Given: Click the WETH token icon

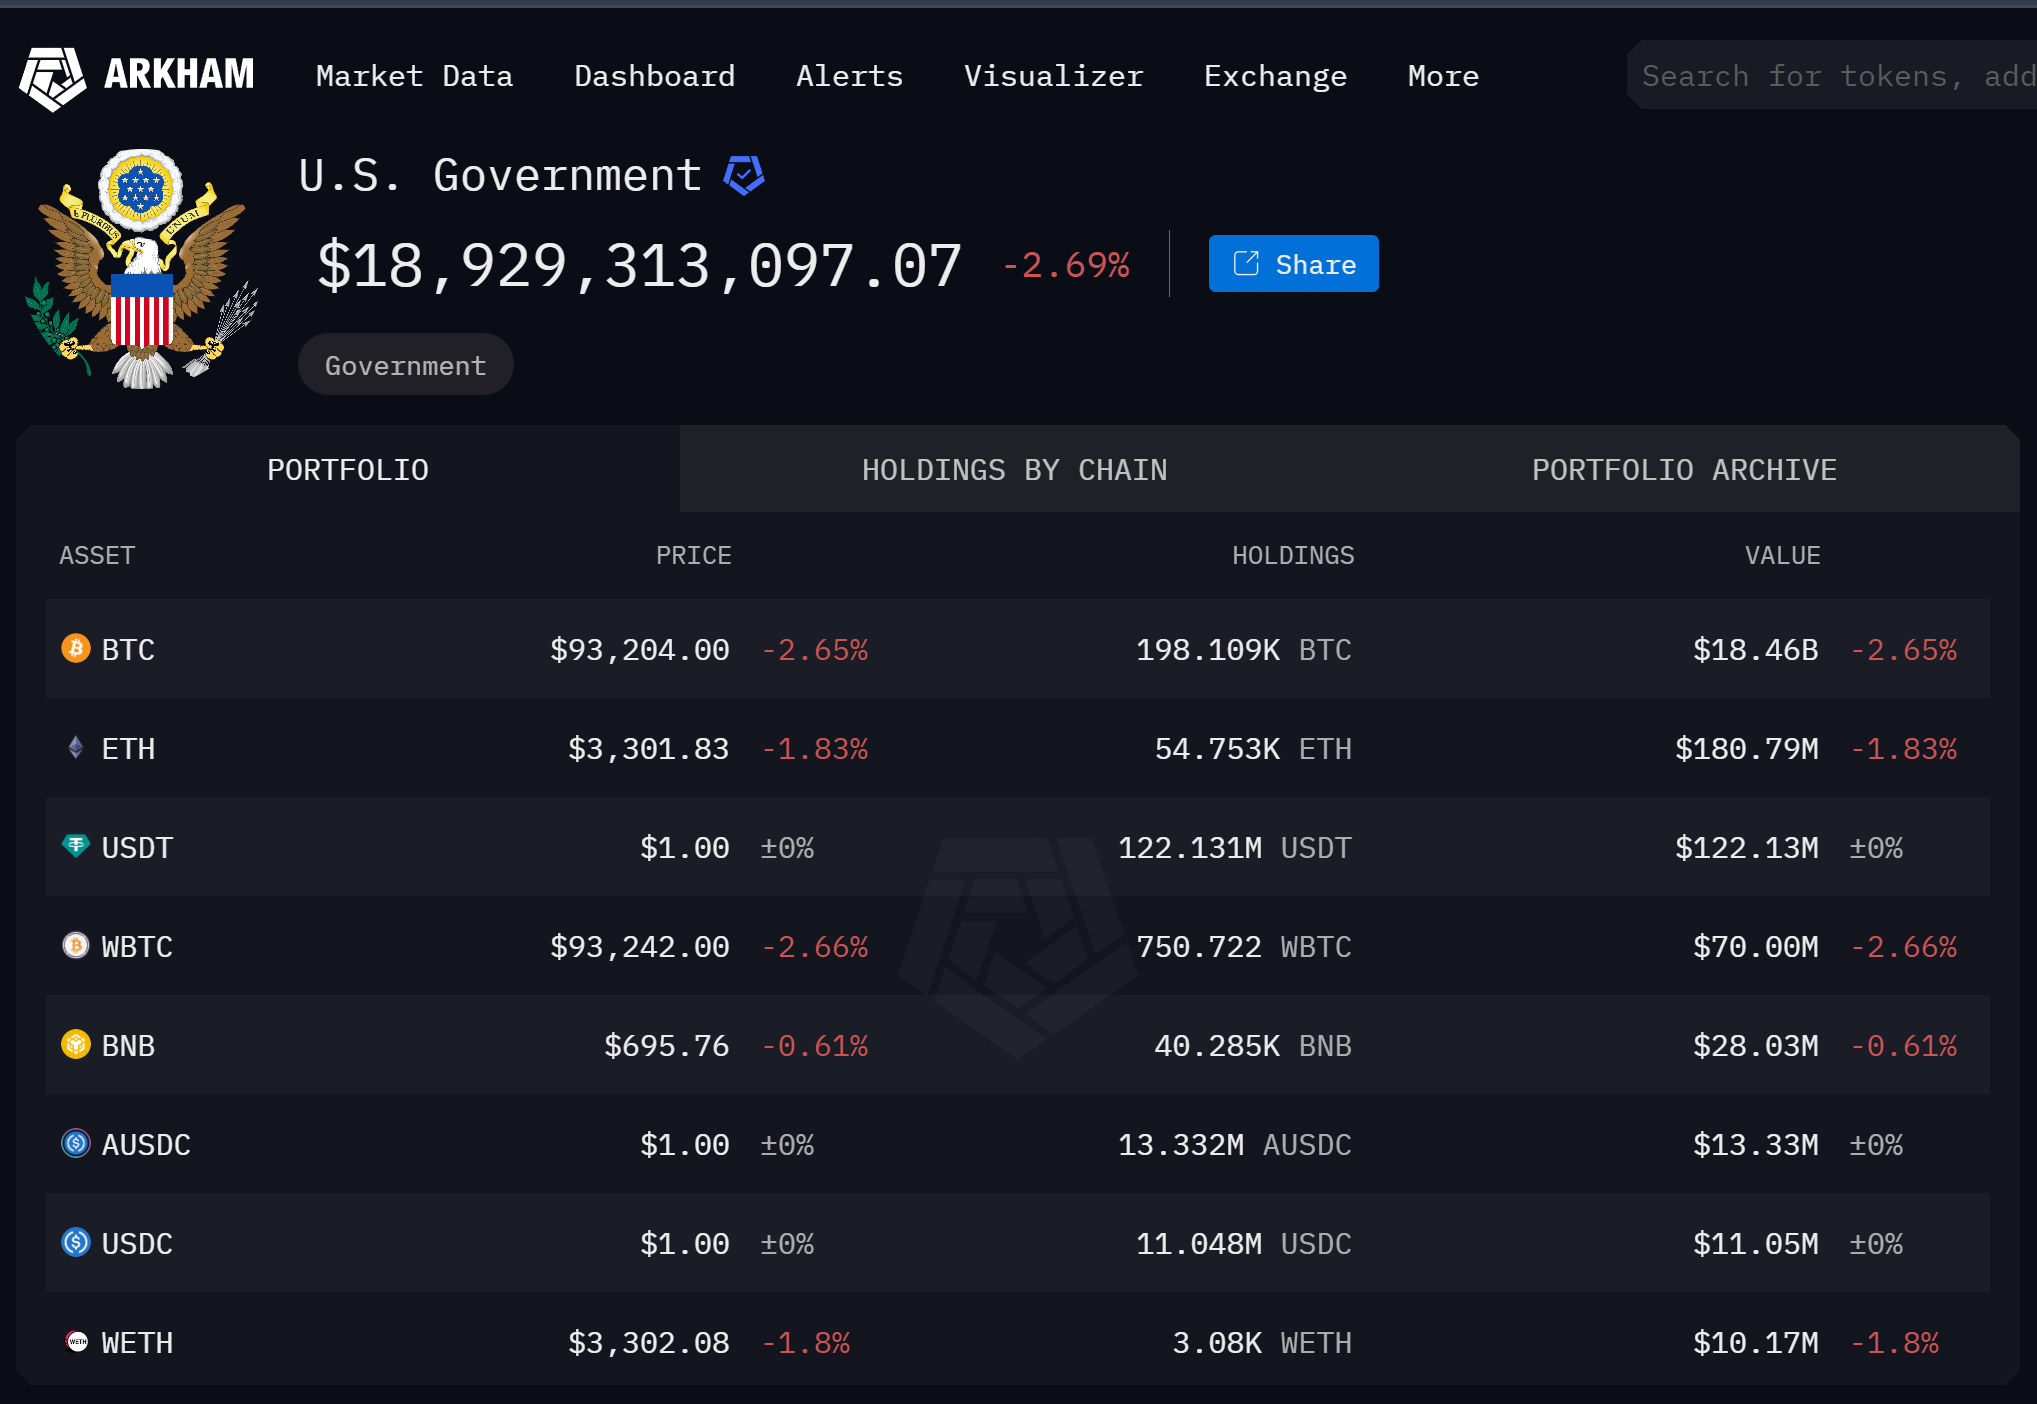Looking at the screenshot, I should (x=76, y=1341).
